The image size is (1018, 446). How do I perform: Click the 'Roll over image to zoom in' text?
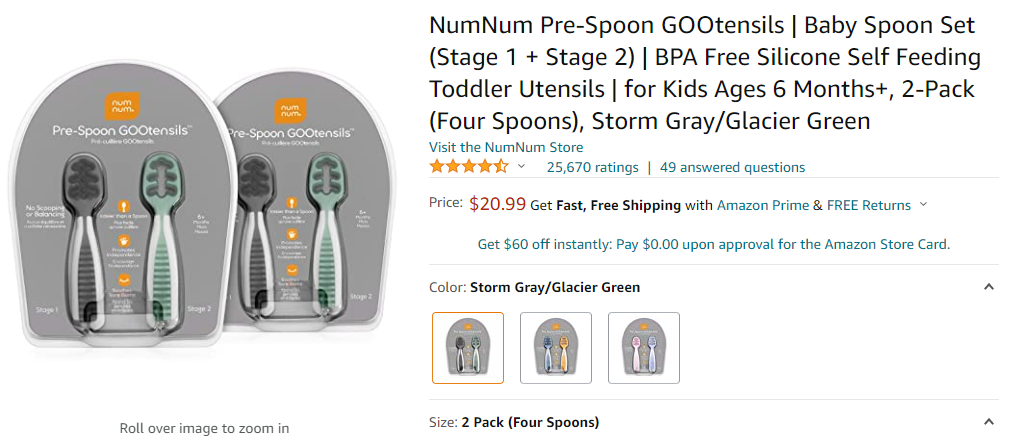[204, 428]
